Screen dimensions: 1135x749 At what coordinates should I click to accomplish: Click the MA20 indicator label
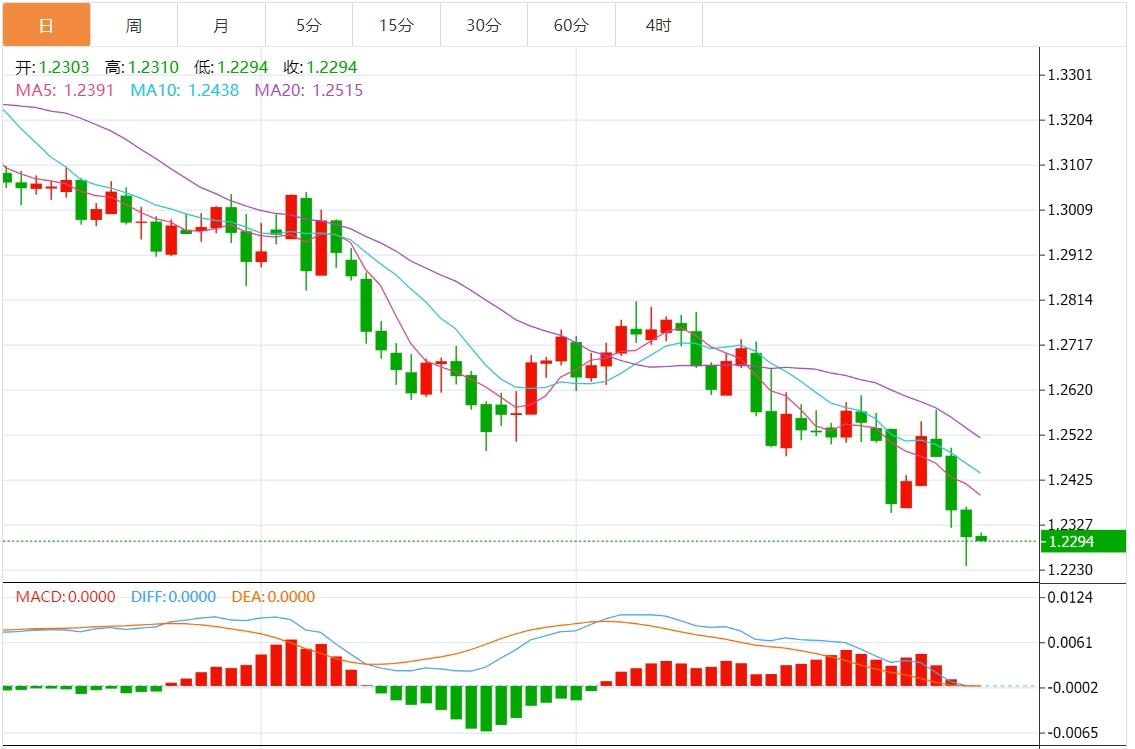point(309,90)
